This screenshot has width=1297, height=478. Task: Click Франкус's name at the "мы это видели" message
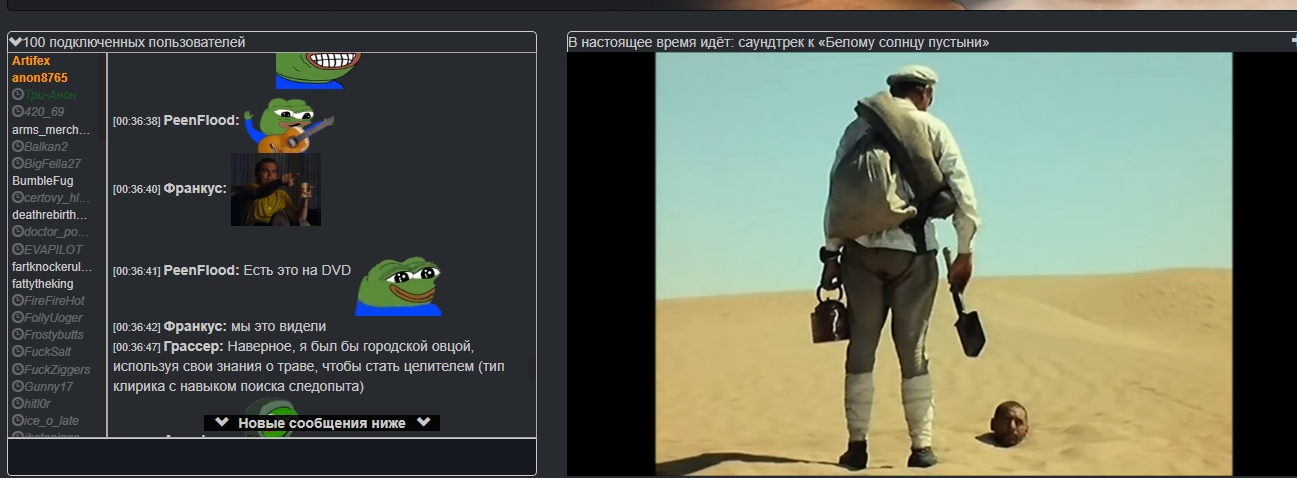click(195, 326)
